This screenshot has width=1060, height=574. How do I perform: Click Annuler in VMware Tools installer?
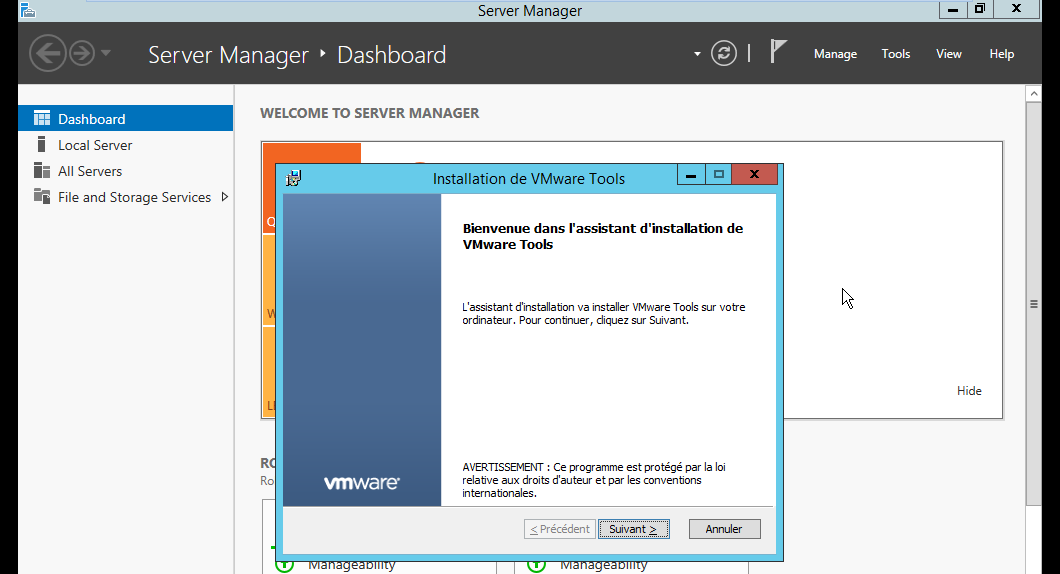click(x=724, y=529)
